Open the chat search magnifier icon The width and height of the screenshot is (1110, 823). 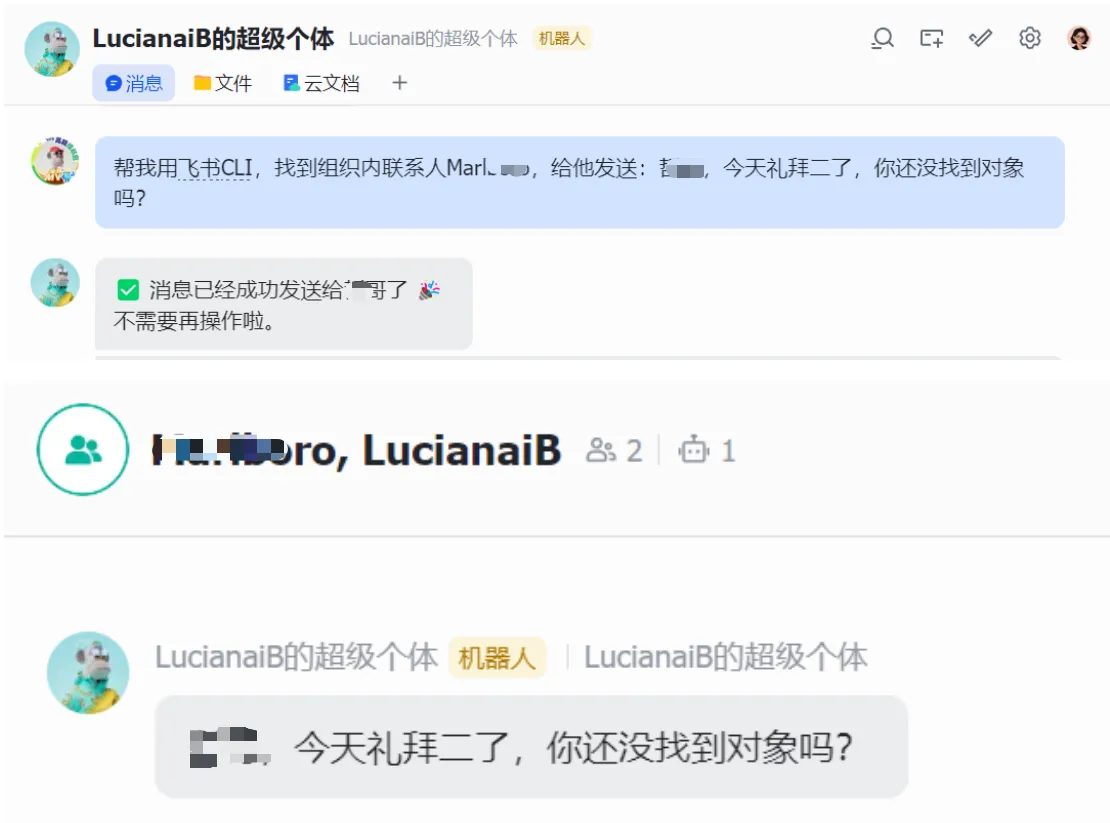(x=882, y=38)
